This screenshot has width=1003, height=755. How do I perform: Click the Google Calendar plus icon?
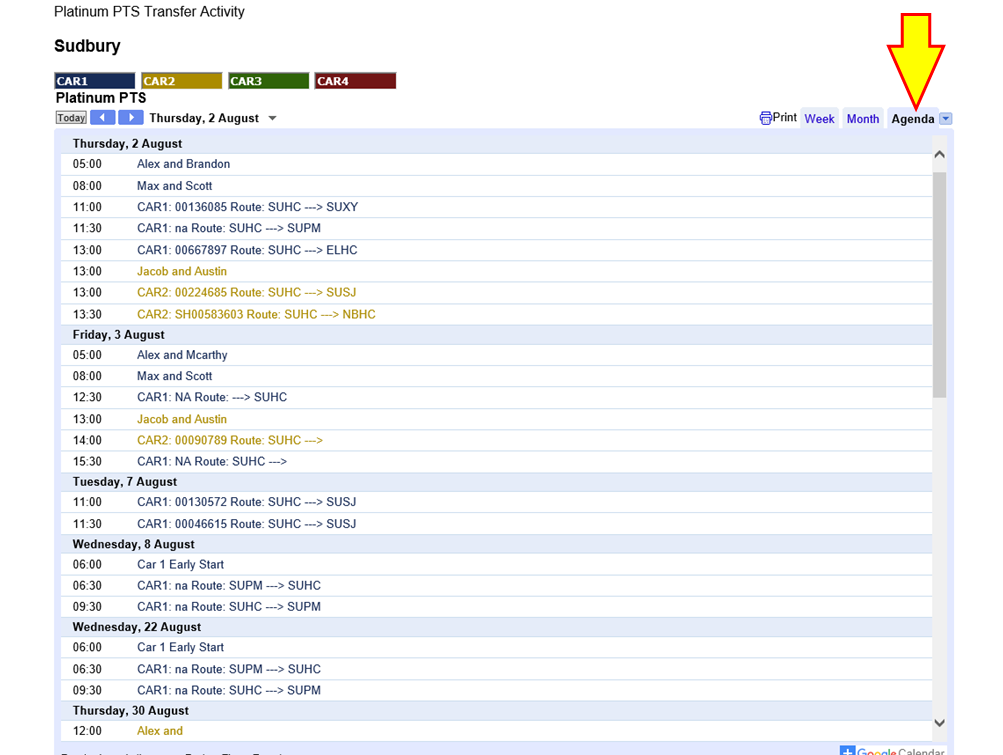point(847,750)
